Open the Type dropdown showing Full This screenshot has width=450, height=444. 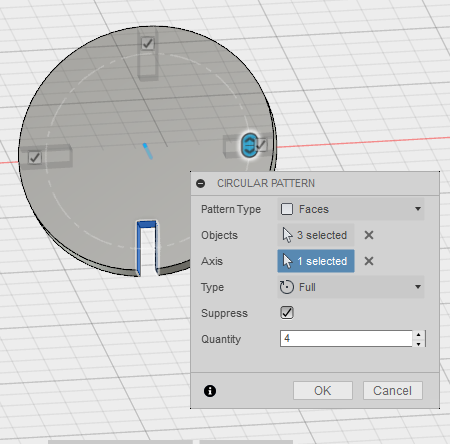[x=351, y=287]
